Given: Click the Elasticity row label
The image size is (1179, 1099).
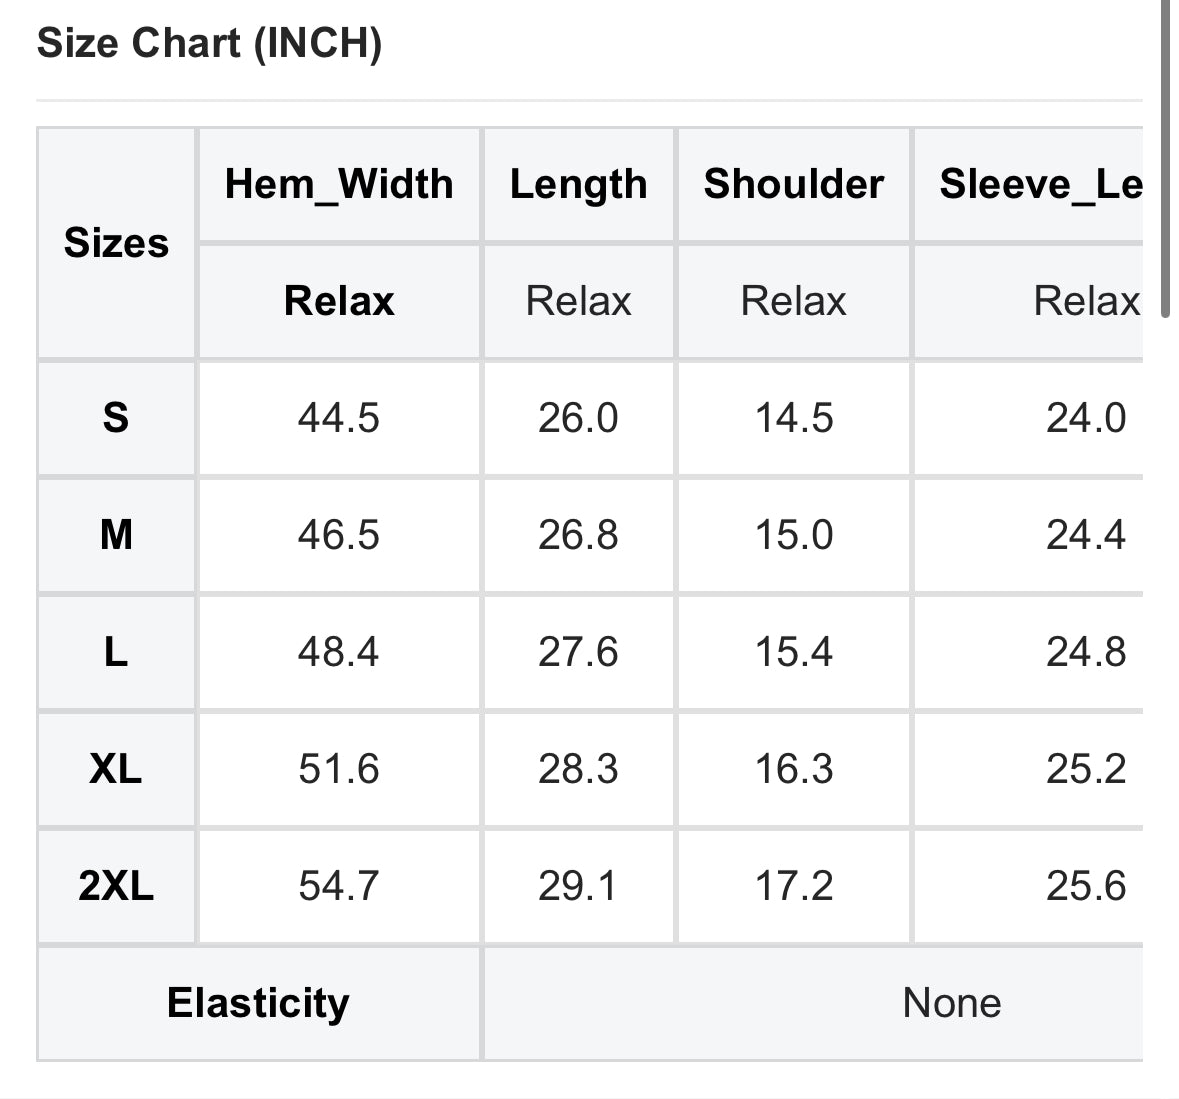Looking at the screenshot, I should pyautogui.click(x=258, y=1003).
